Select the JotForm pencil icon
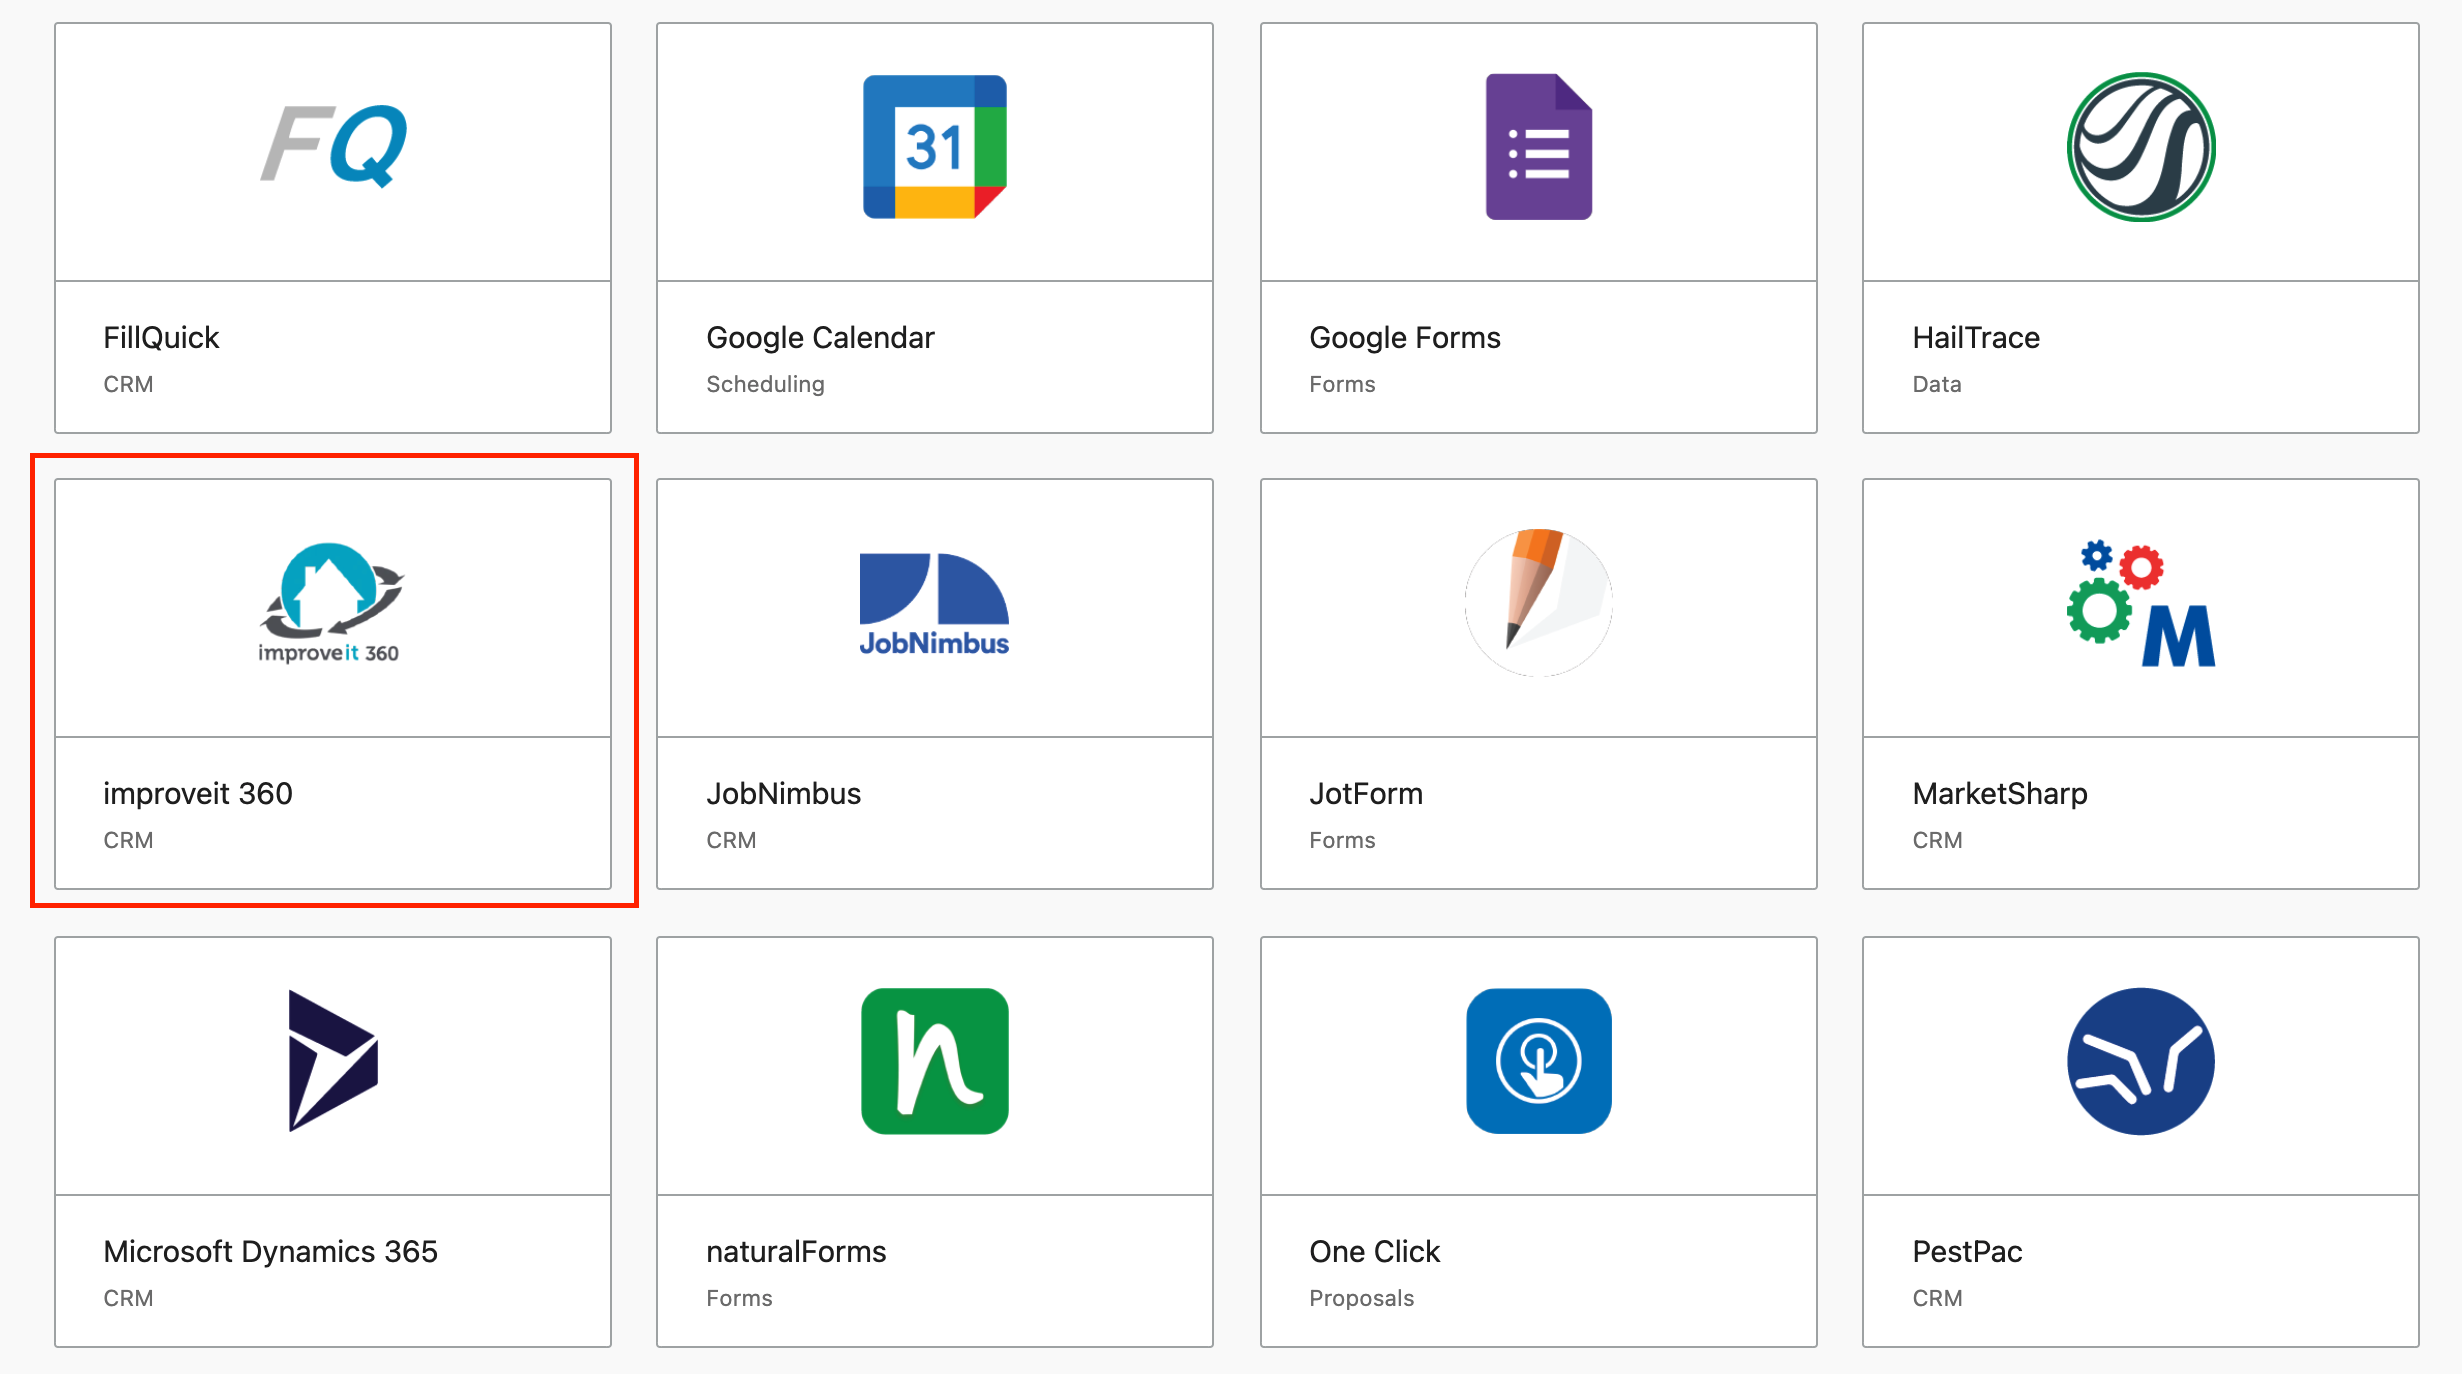The height and width of the screenshot is (1374, 2462). [x=1539, y=603]
